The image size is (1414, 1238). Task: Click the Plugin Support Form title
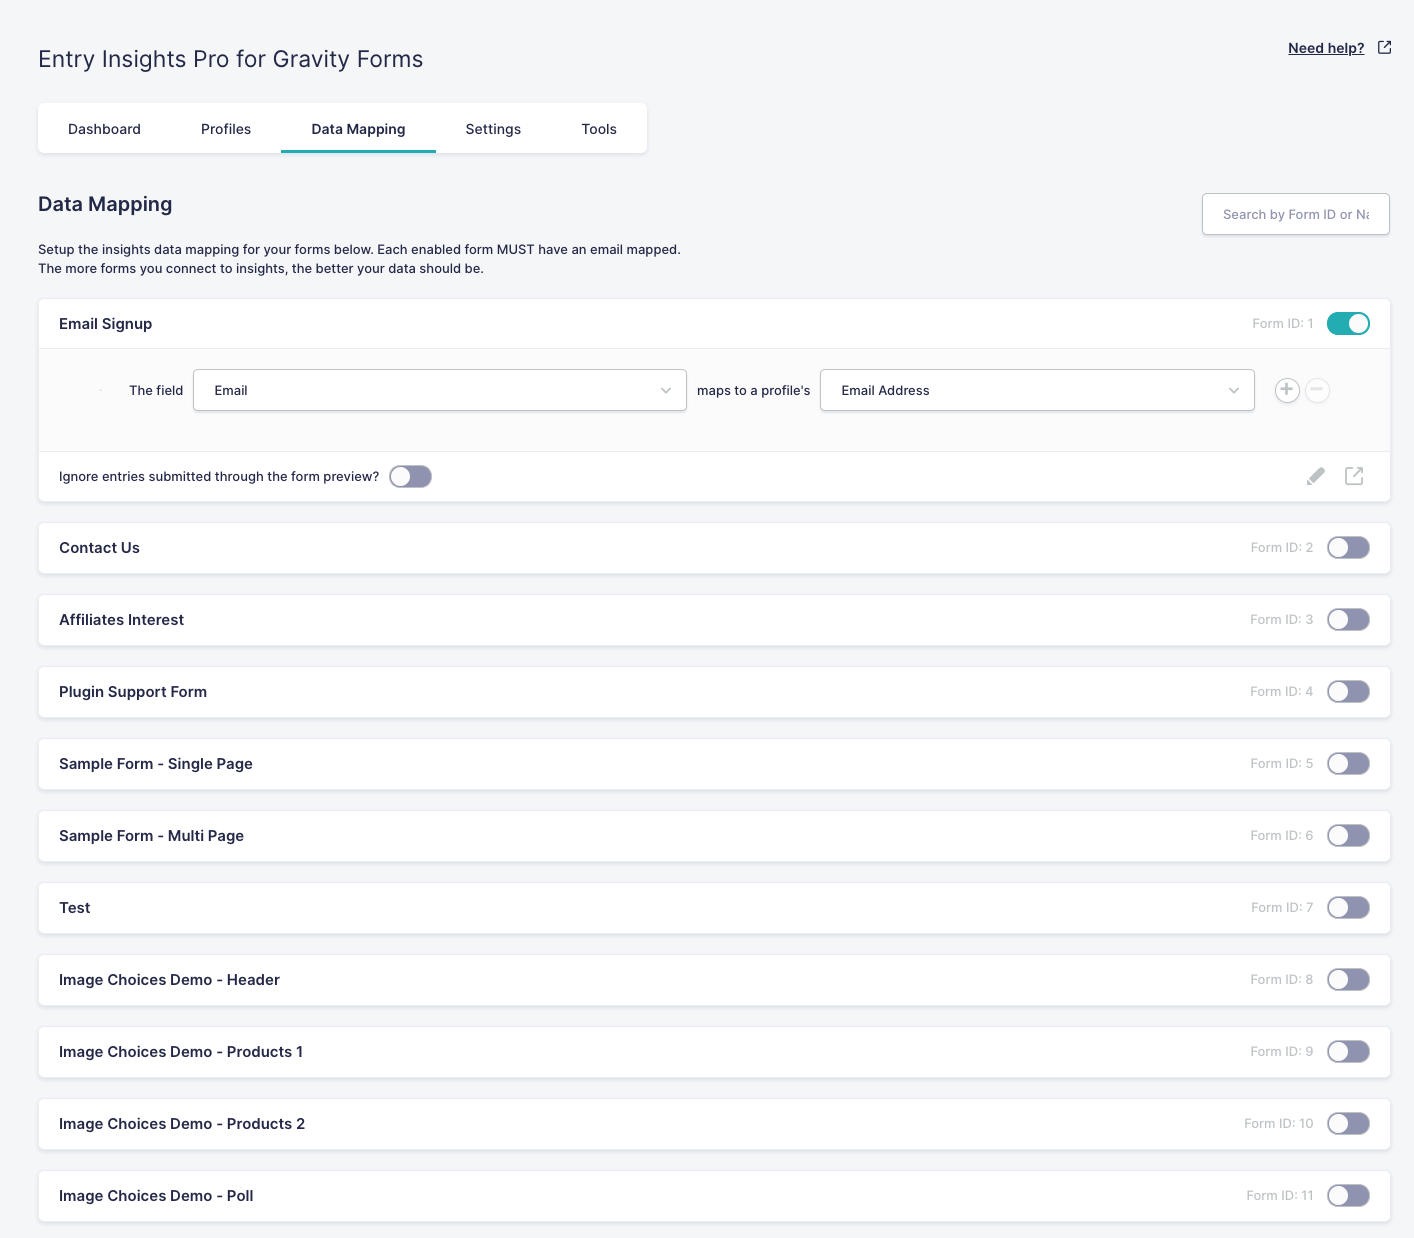133,692
